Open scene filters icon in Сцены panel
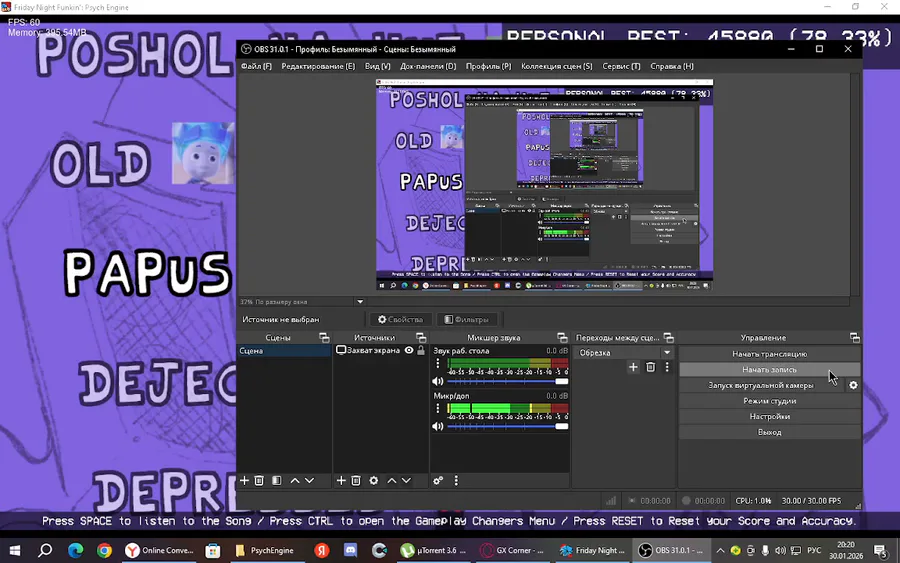 point(277,480)
